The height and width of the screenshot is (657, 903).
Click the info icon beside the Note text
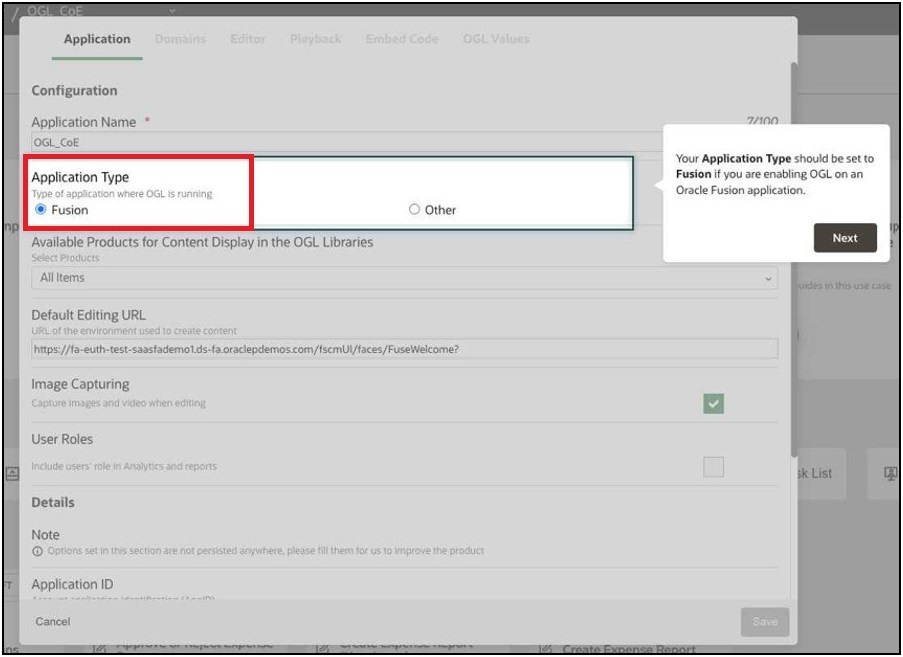(x=37, y=551)
